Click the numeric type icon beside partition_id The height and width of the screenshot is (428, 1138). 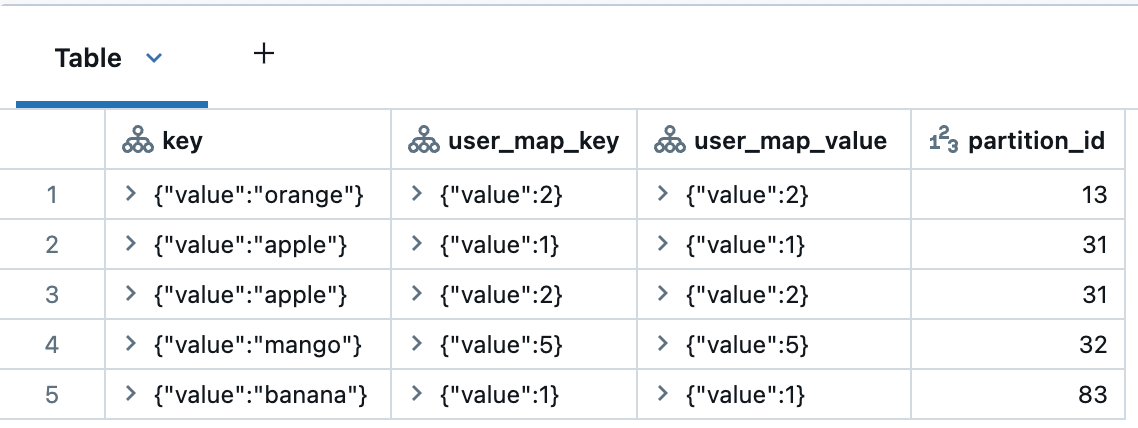click(x=943, y=142)
